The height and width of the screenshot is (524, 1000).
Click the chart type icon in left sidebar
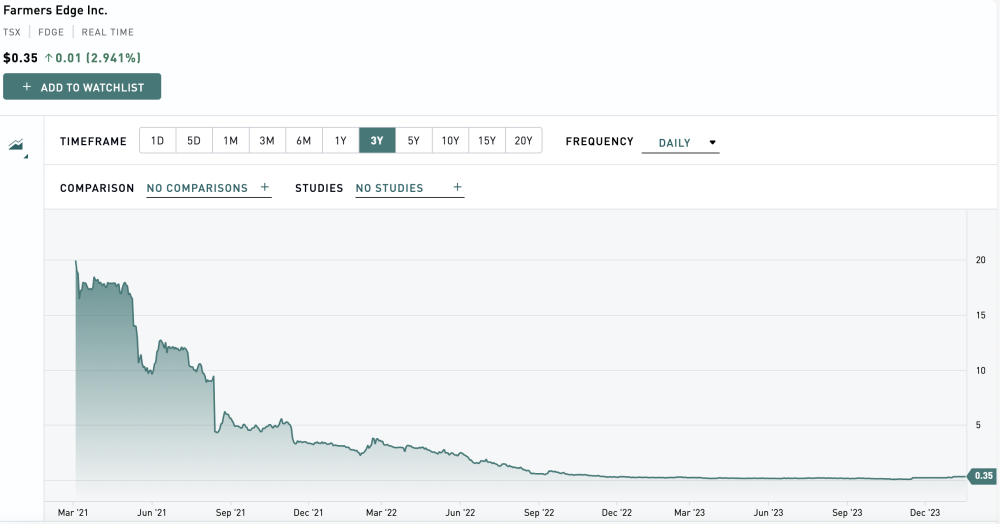pos(17,146)
